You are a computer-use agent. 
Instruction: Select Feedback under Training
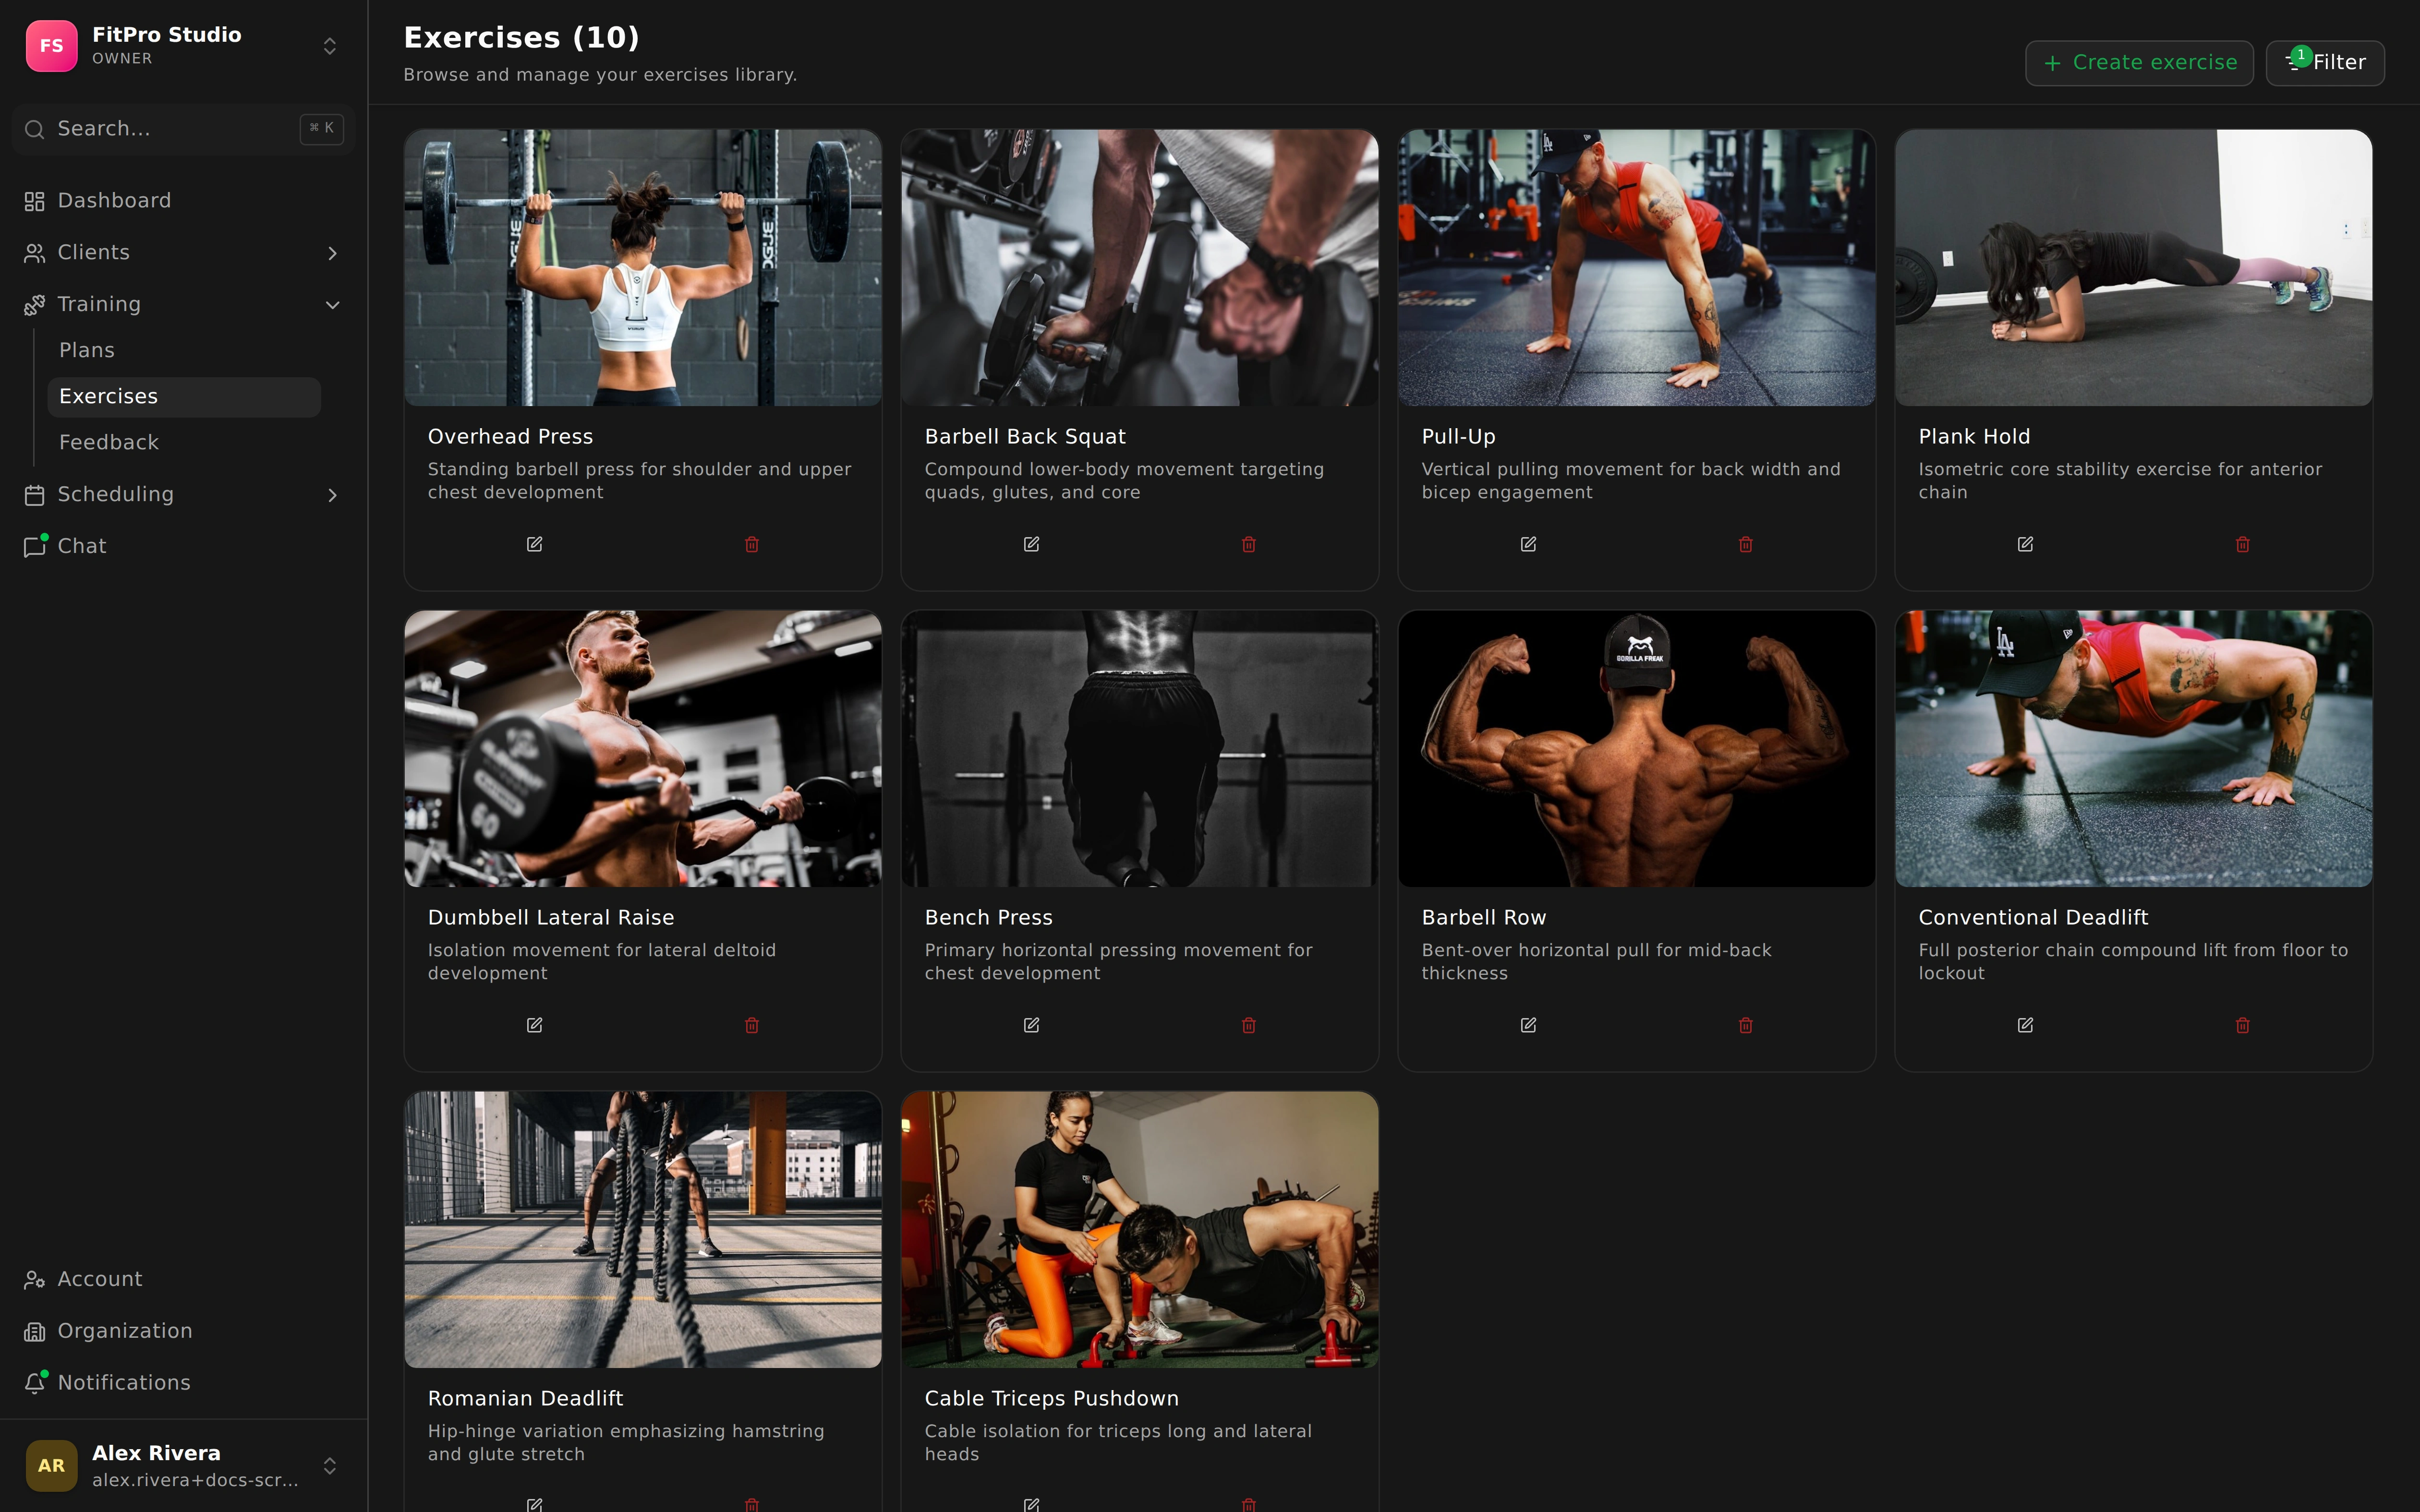pos(184,442)
